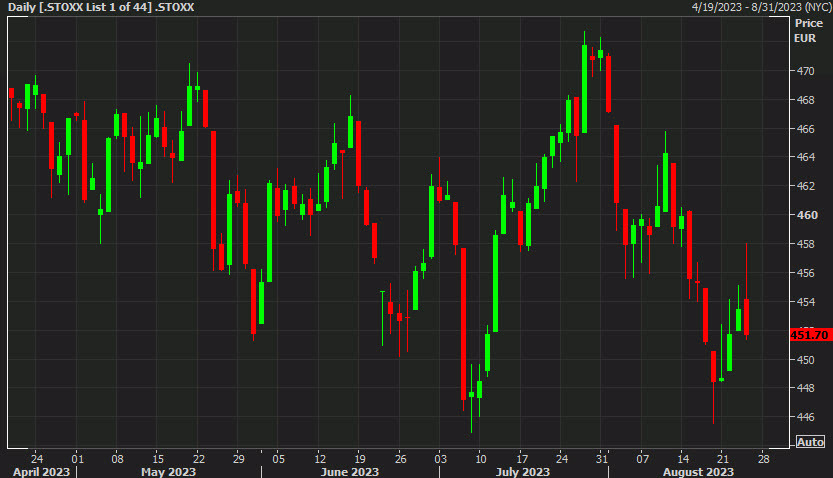Viewport: 833px width, 478px height.
Task: Click date tick 28 in August
Action: point(763,459)
